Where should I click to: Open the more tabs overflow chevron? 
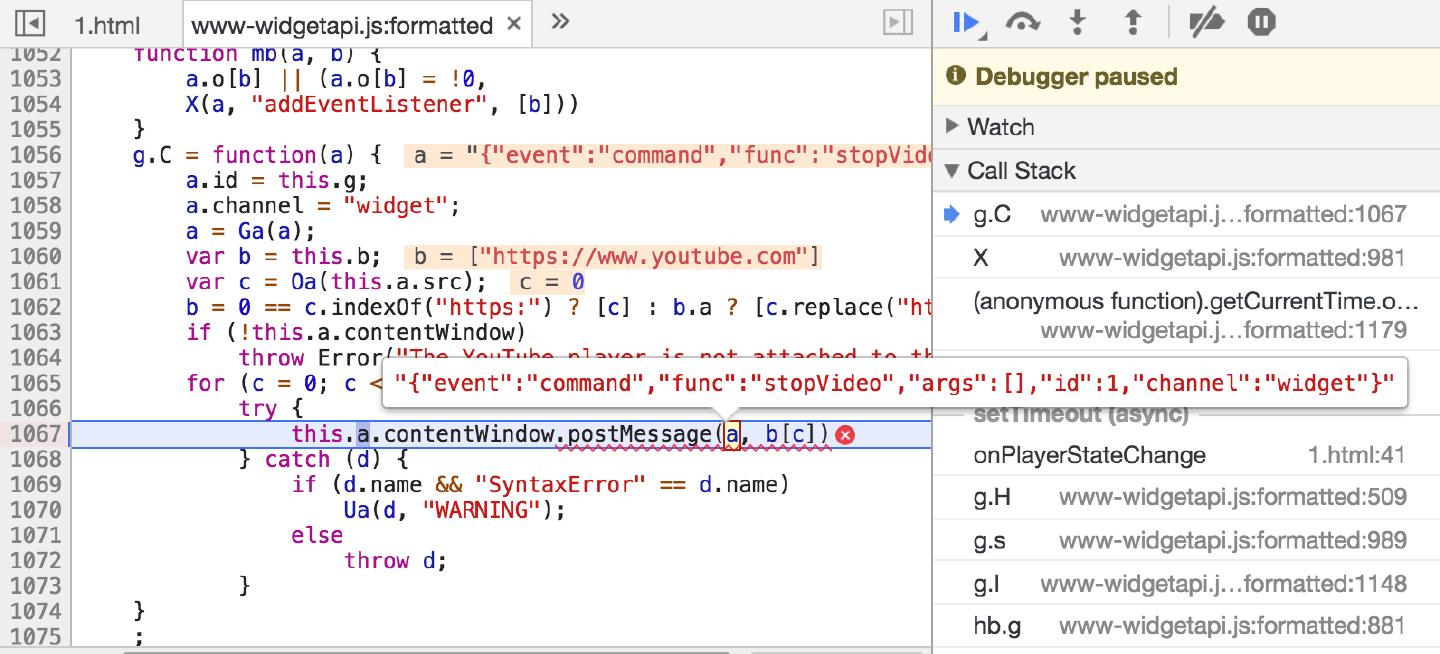point(560,22)
